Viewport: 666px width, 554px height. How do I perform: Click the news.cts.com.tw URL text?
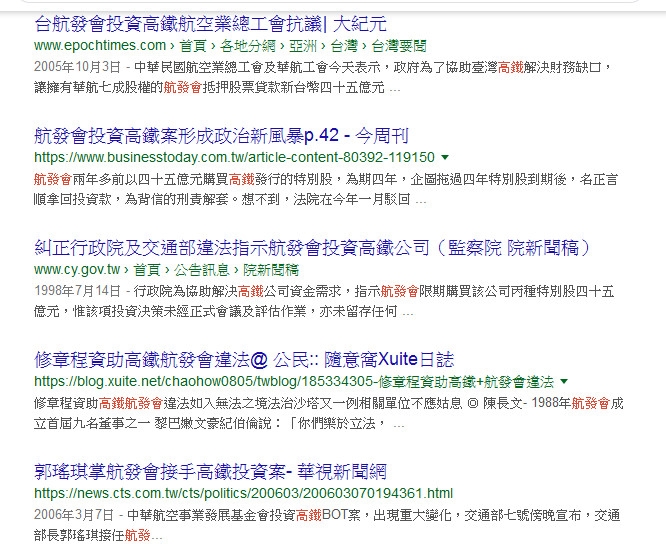[243, 493]
